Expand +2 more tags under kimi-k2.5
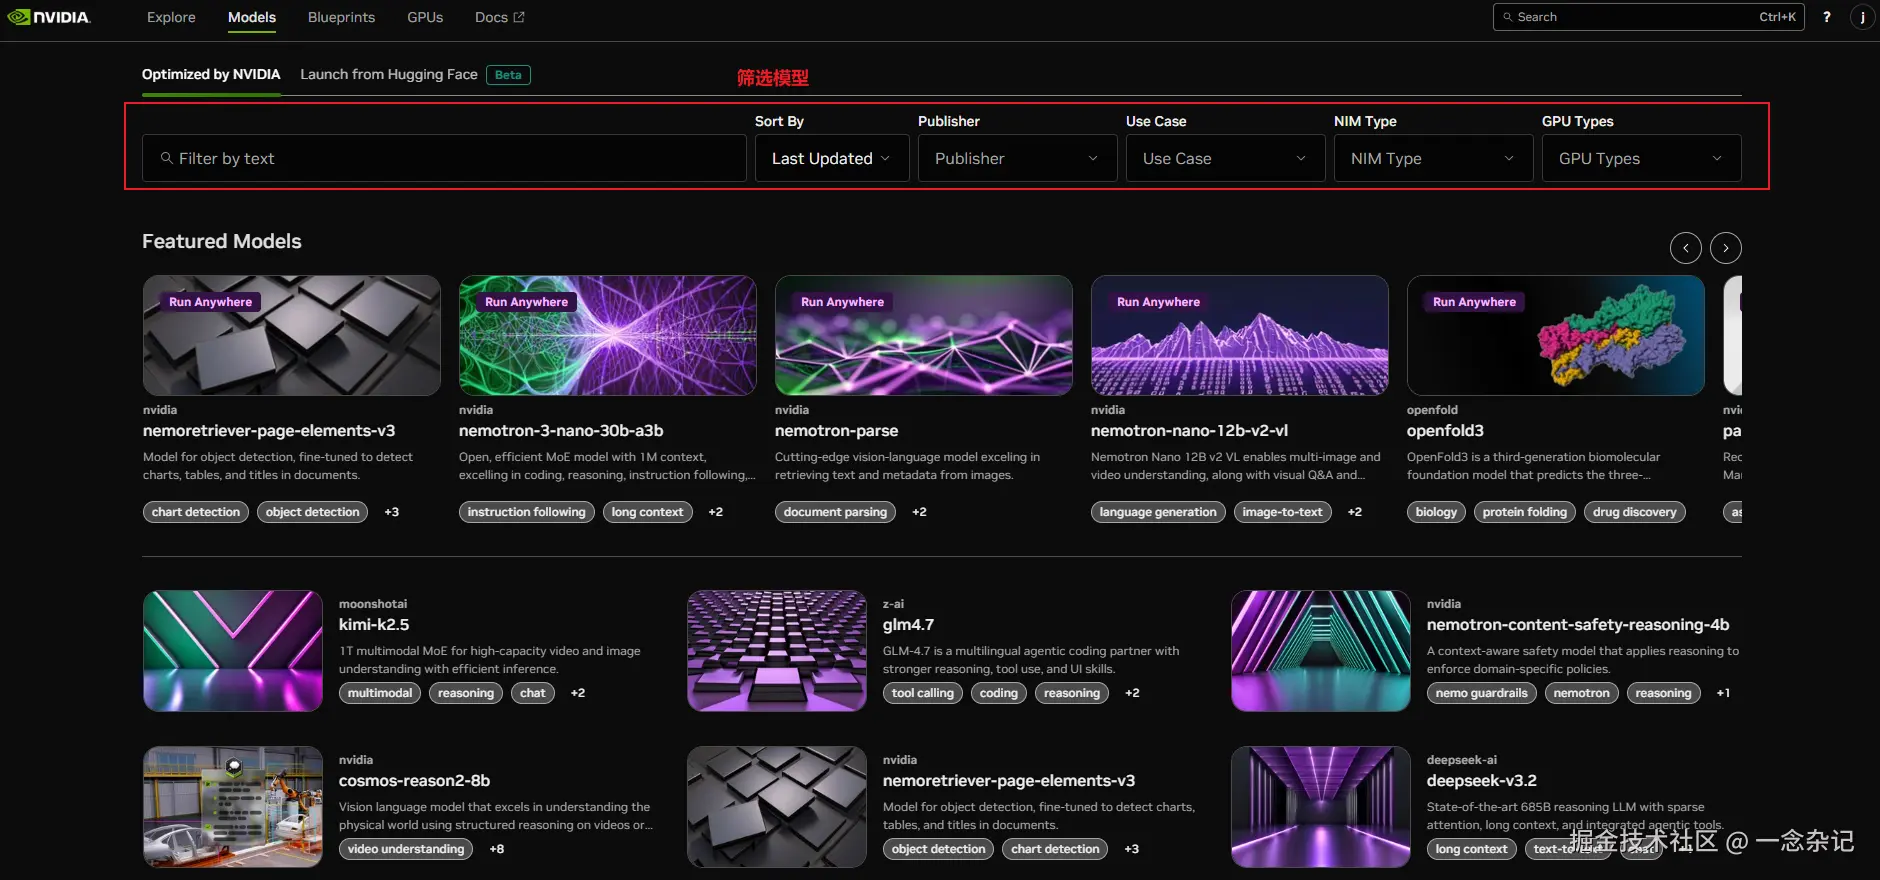This screenshot has width=1880, height=880. 578,693
